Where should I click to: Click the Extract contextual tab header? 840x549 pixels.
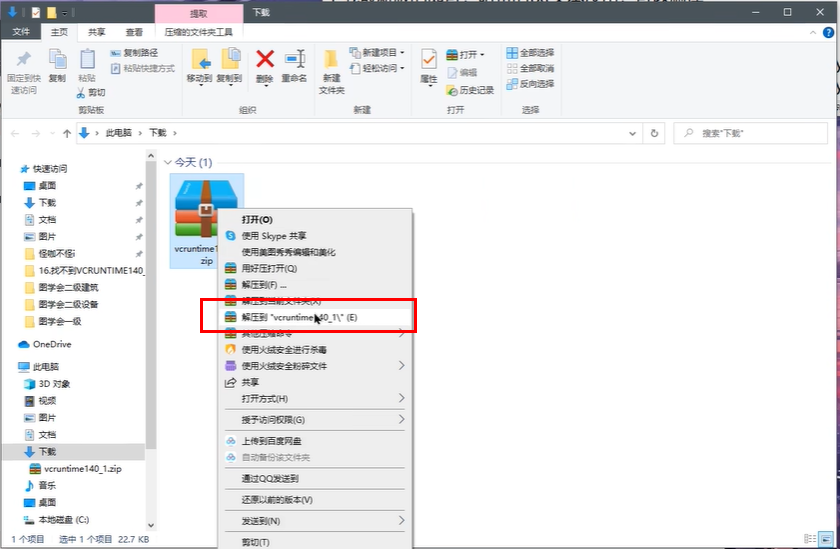199,13
